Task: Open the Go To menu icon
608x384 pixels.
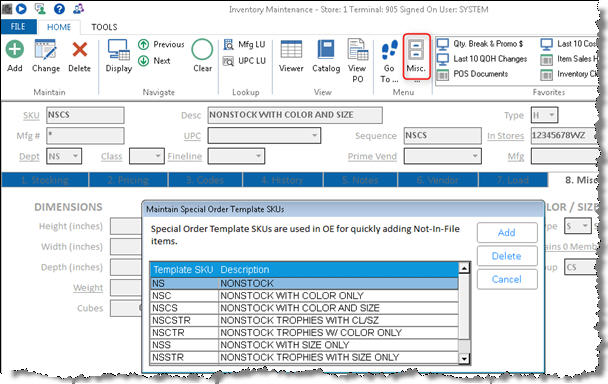Action: coord(389,50)
